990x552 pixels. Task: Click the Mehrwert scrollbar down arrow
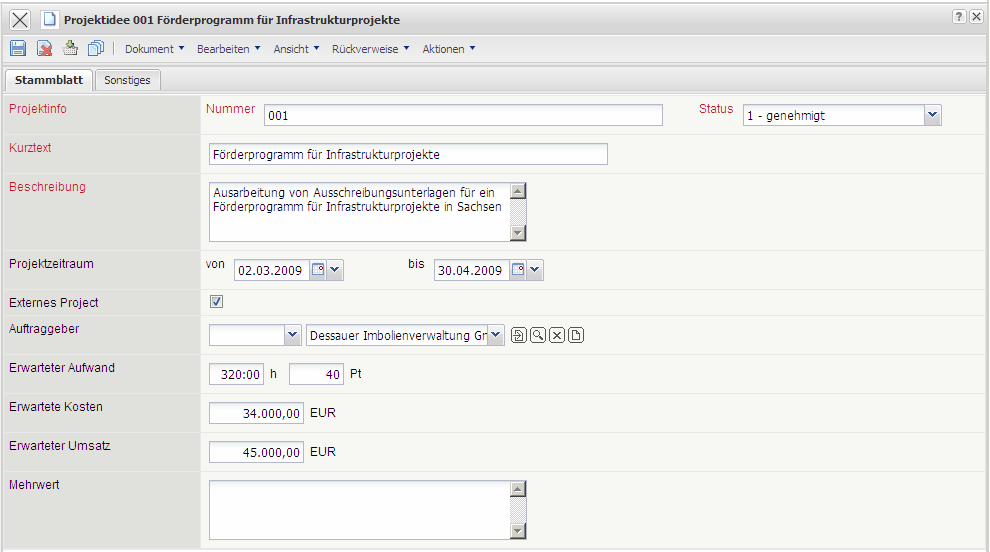tap(518, 531)
